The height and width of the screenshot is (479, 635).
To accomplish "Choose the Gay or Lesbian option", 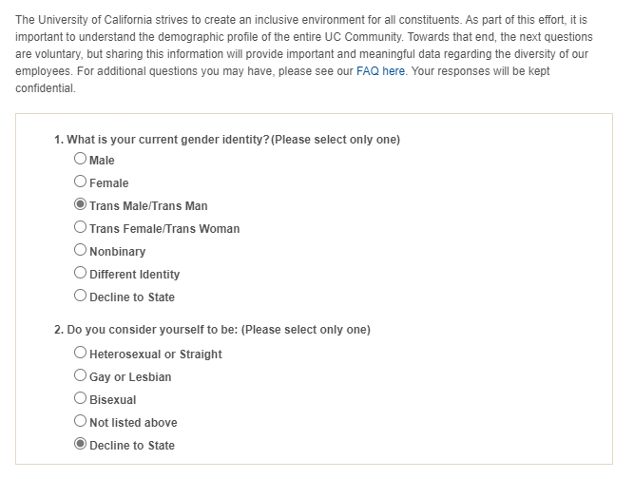I will pyautogui.click(x=80, y=375).
